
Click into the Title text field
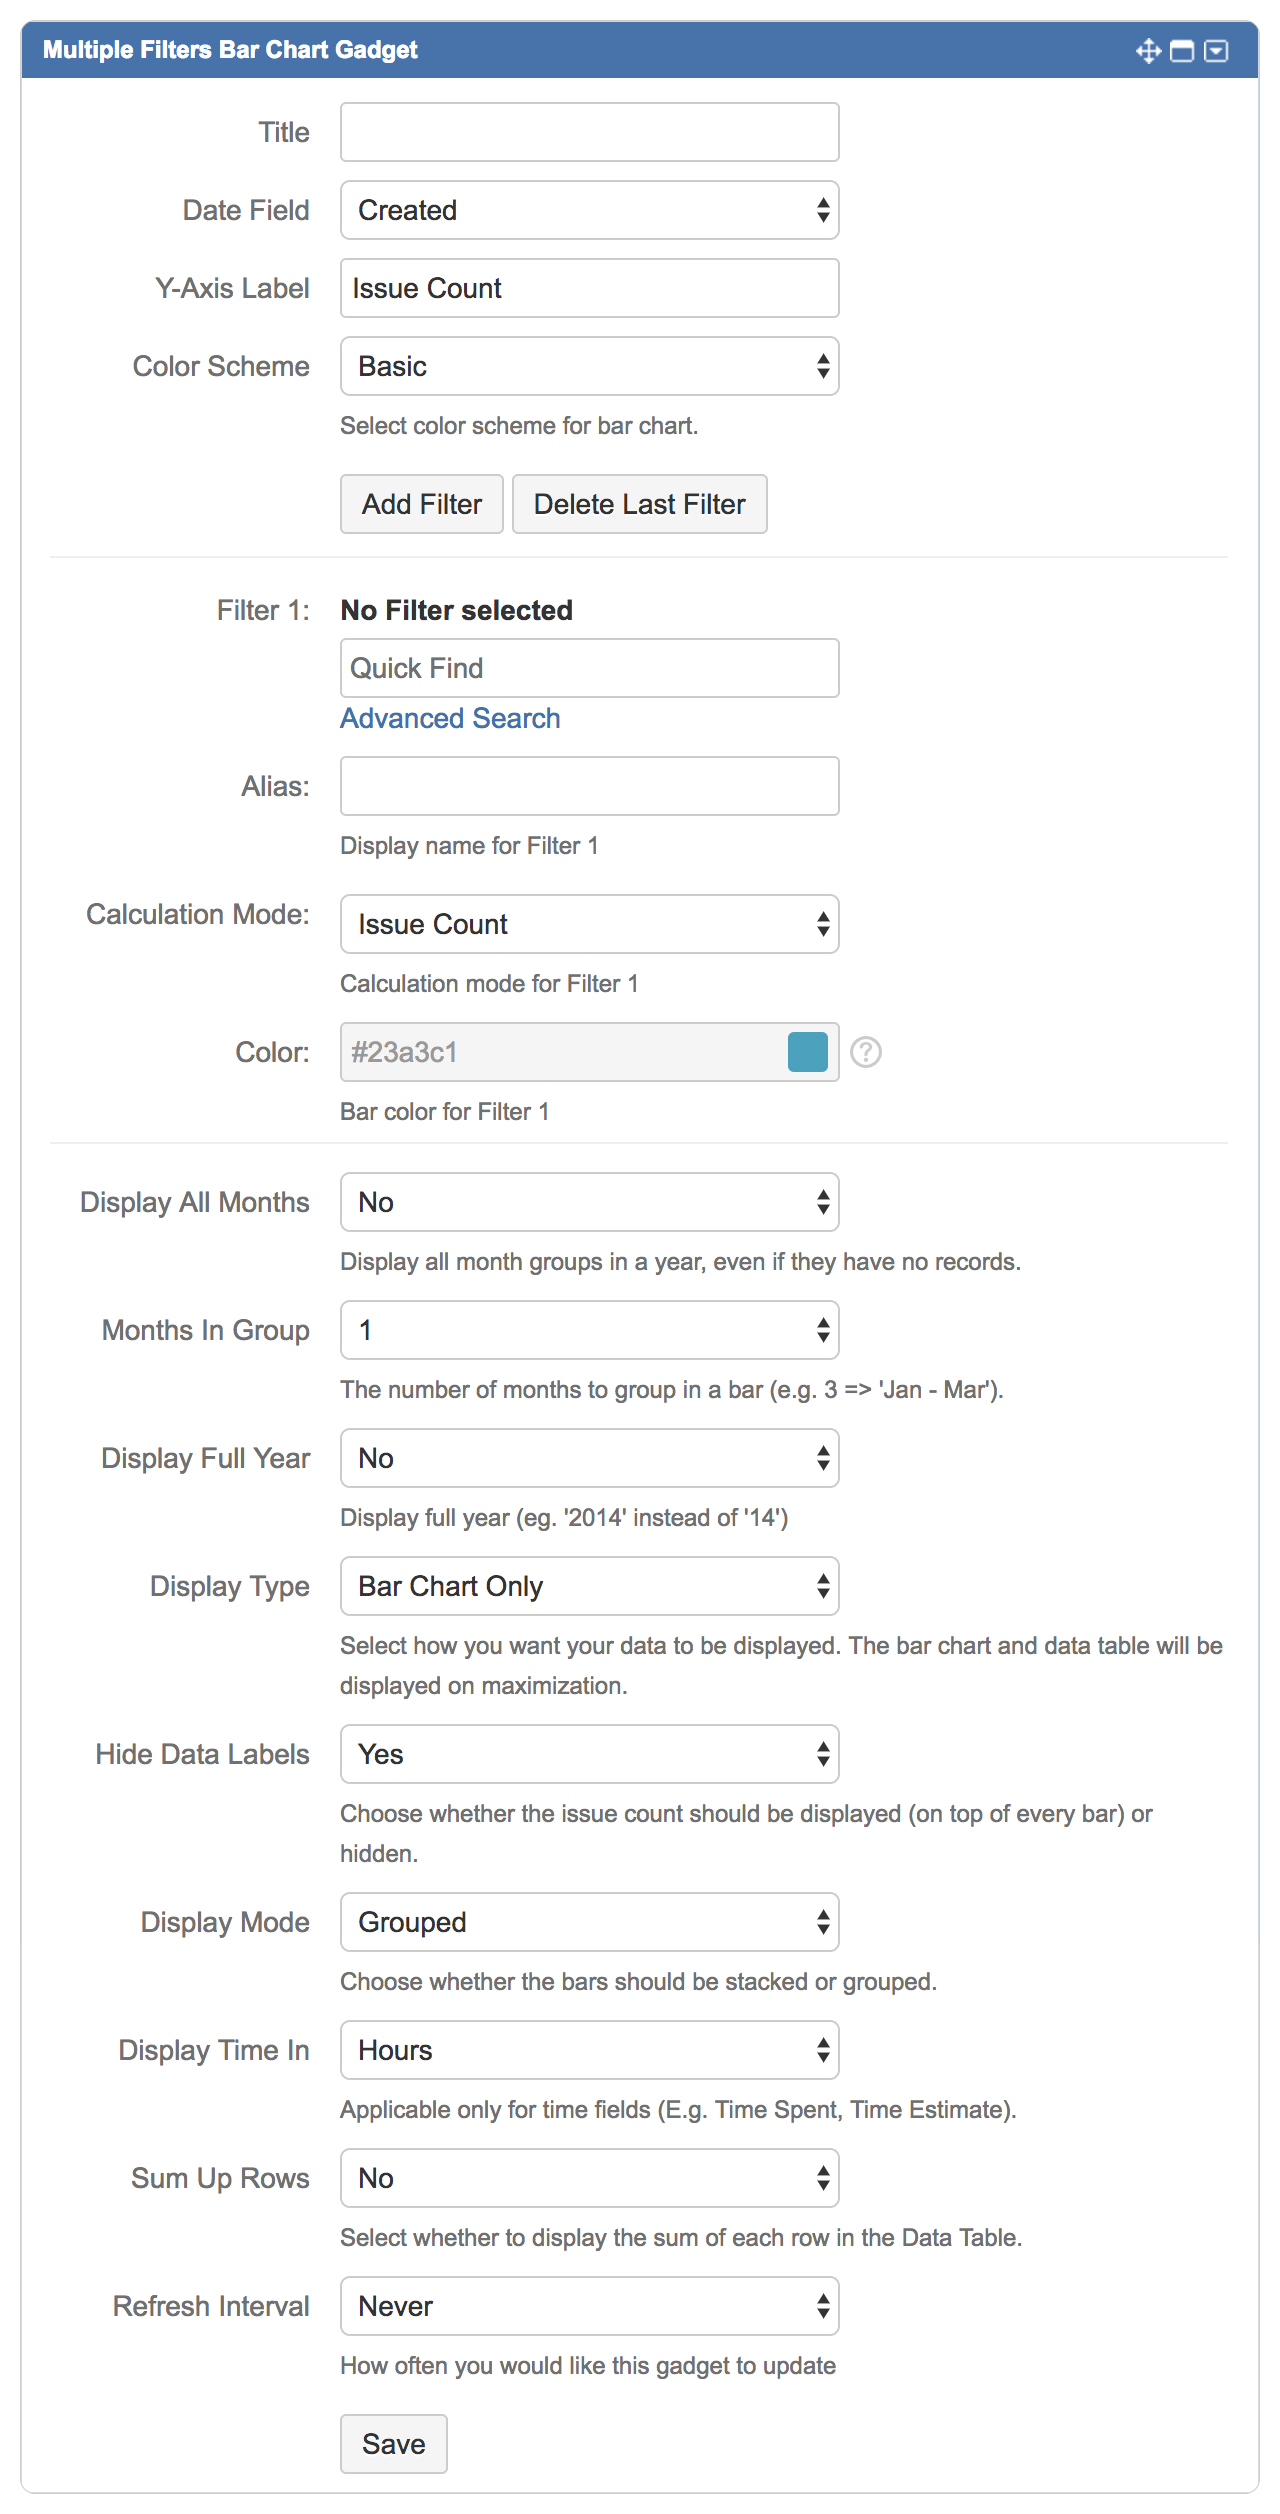[589, 132]
